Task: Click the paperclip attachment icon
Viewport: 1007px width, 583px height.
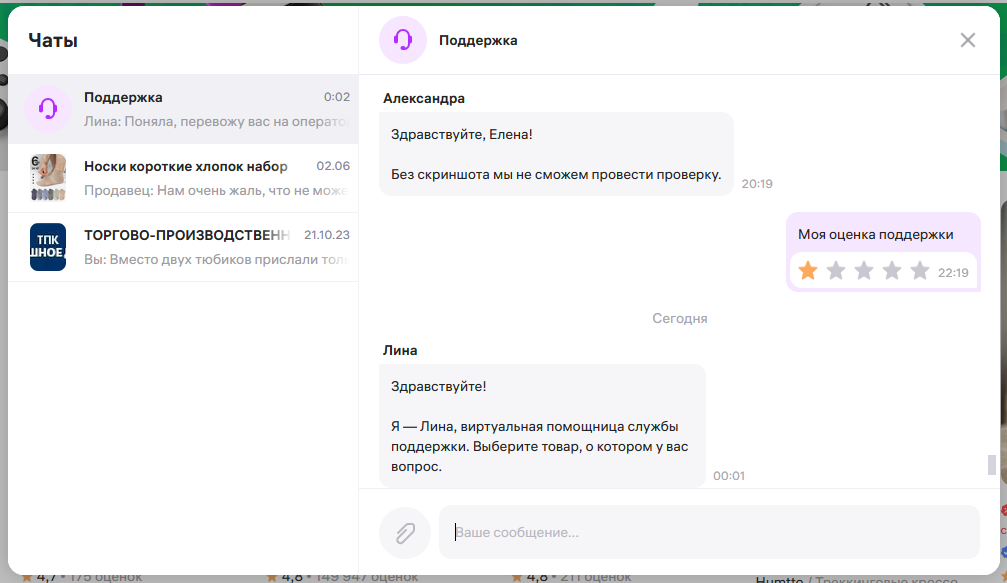Action: [x=404, y=532]
